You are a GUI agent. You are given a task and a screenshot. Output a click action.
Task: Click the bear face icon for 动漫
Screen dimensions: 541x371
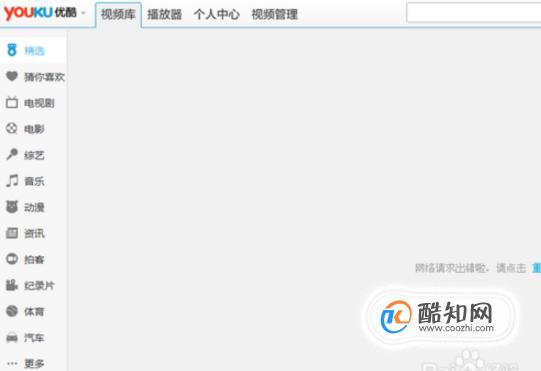pyautogui.click(x=12, y=207)
